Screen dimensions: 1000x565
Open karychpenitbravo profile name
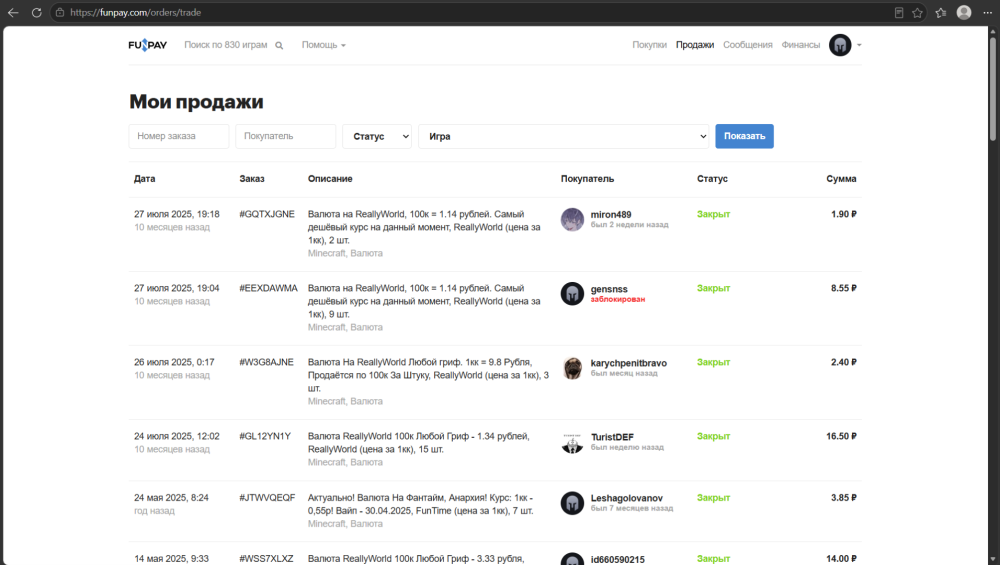628,363
